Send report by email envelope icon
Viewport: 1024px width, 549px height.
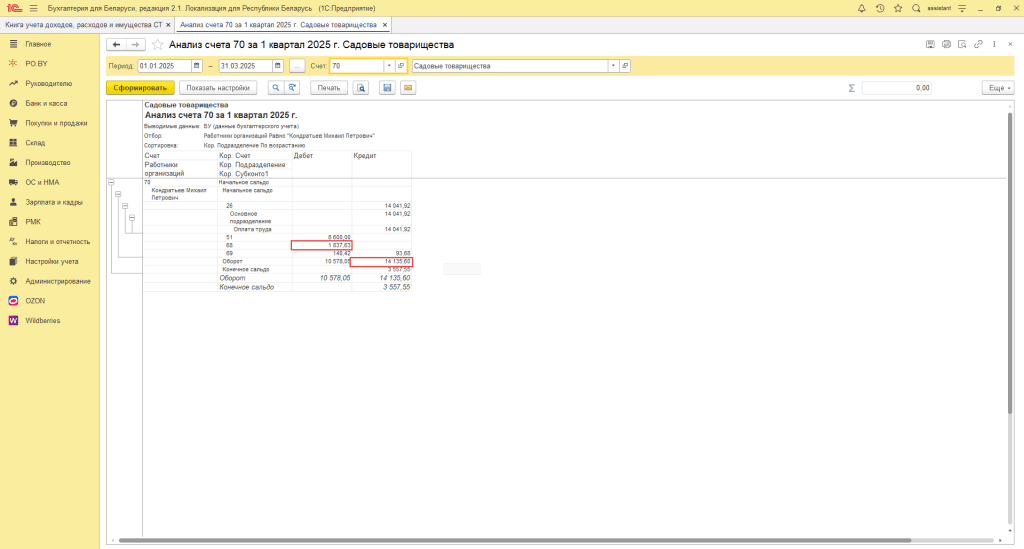tap(408, 87)
